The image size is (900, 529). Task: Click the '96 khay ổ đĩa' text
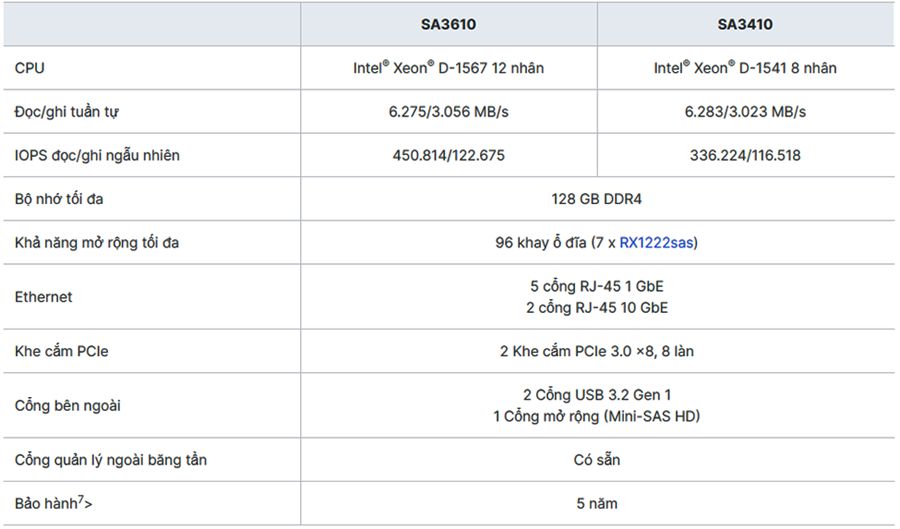tap(541, 243)
